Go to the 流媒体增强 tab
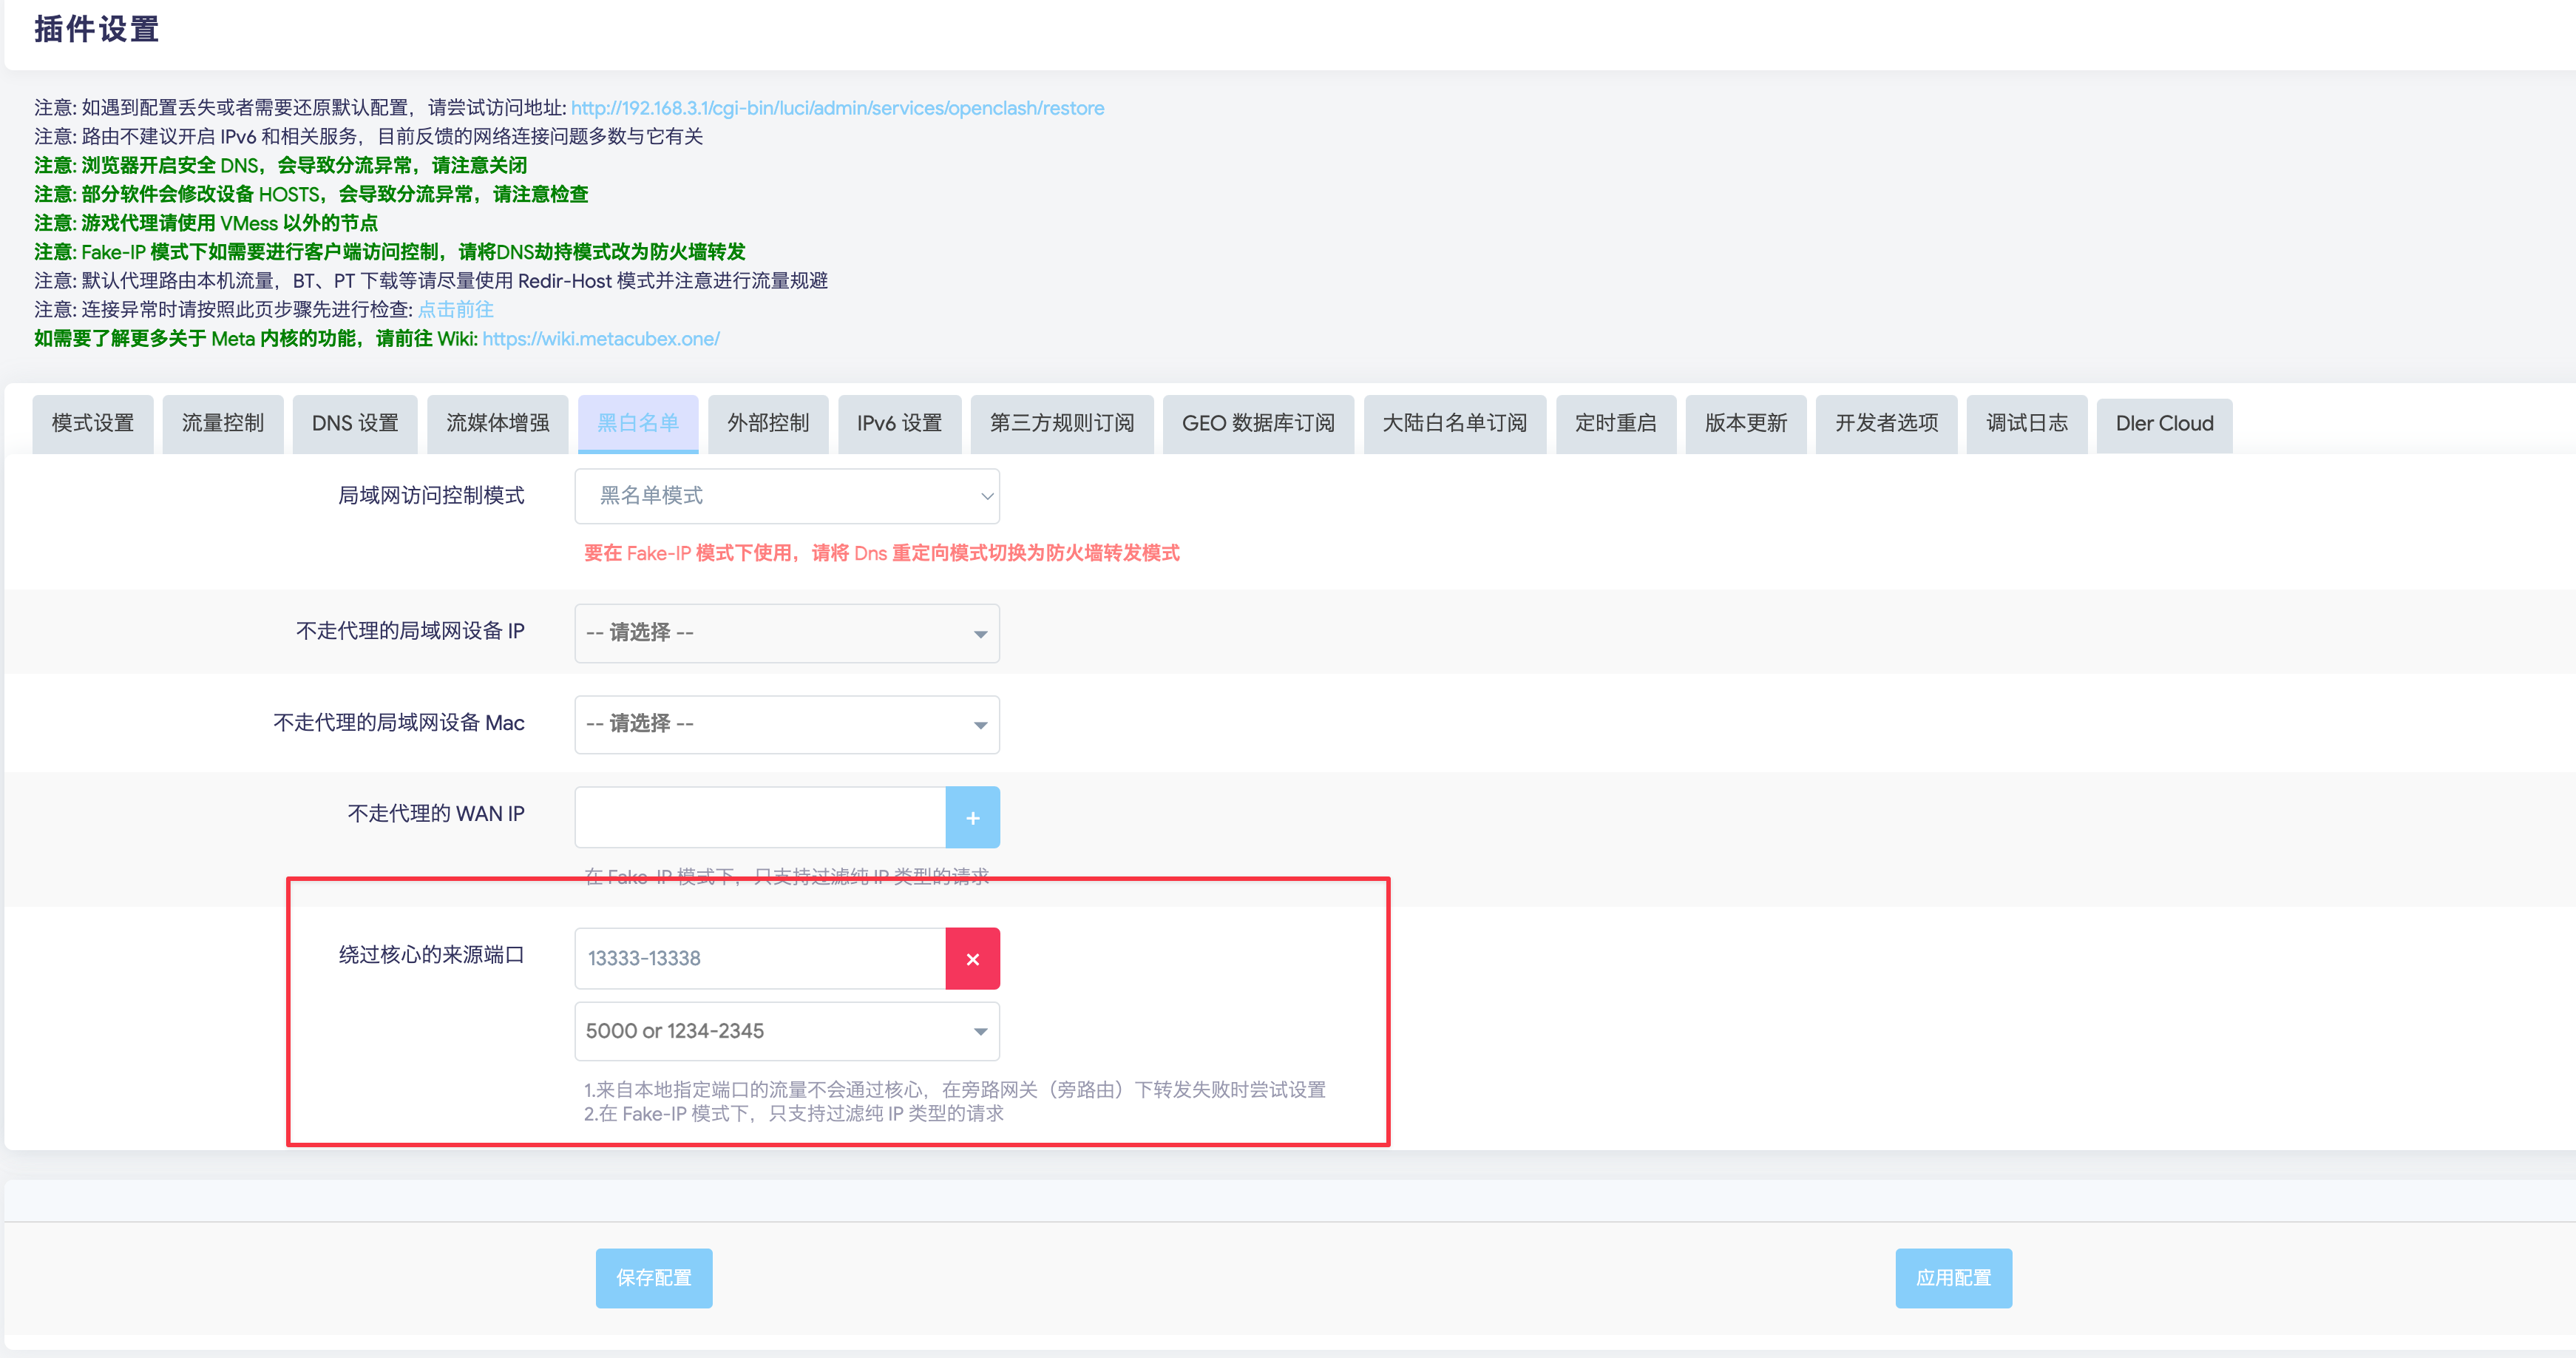 pyautogui.click(x=497, y=424)
